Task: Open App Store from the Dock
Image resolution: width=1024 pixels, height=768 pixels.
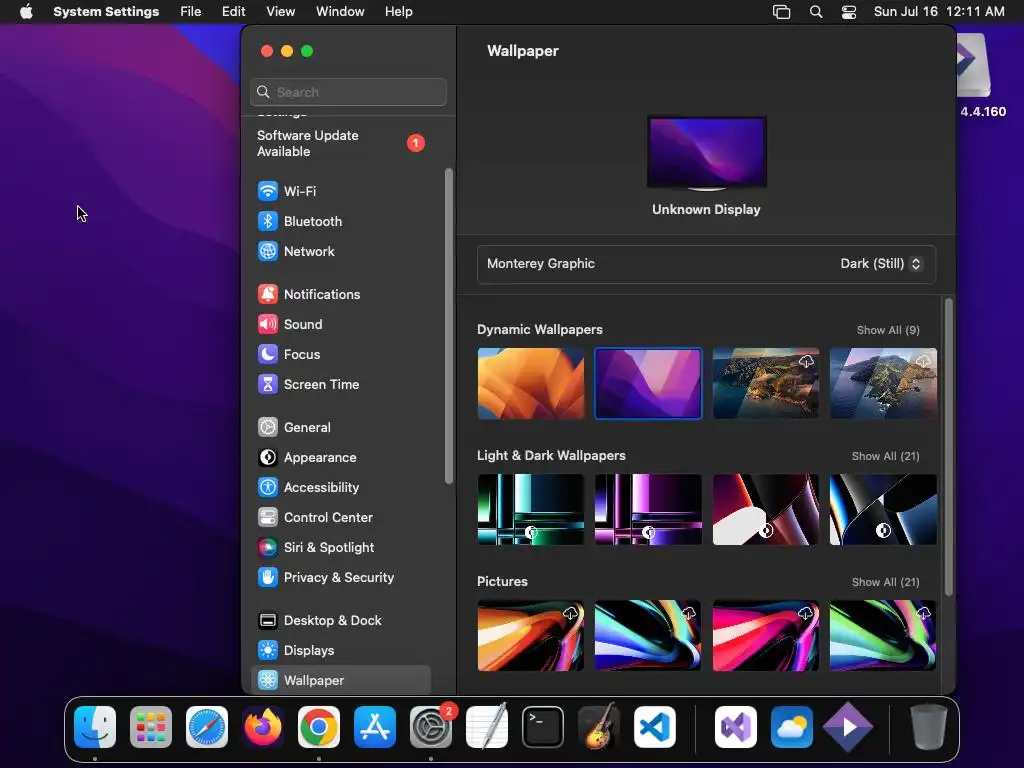Action: pos(375,727)
